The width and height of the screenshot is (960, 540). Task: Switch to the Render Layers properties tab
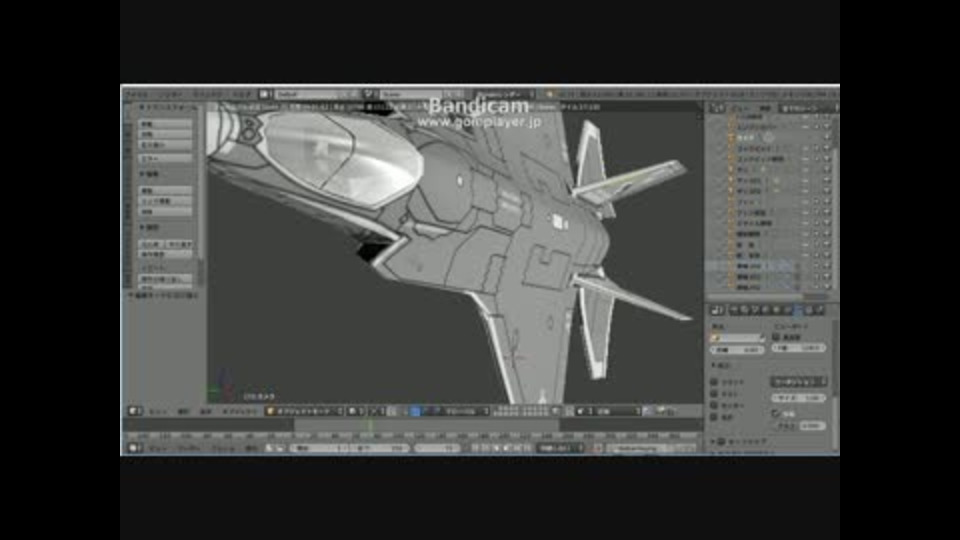point(745,310)
